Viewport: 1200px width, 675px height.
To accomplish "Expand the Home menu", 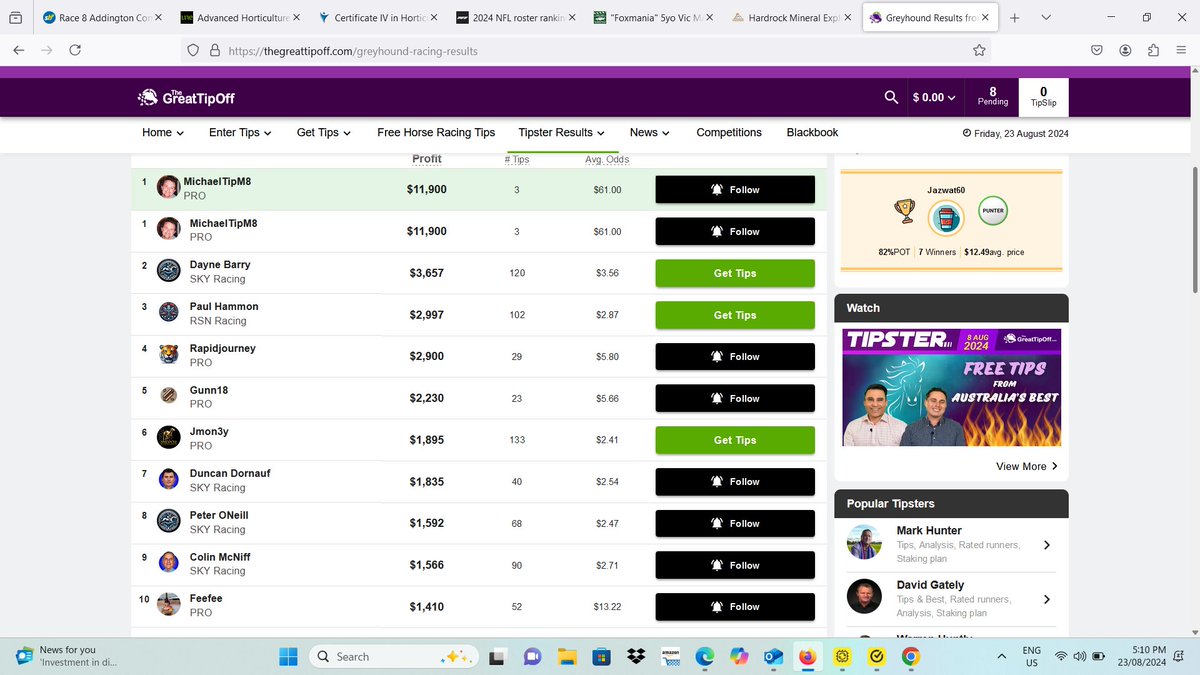I will [163, 132].
